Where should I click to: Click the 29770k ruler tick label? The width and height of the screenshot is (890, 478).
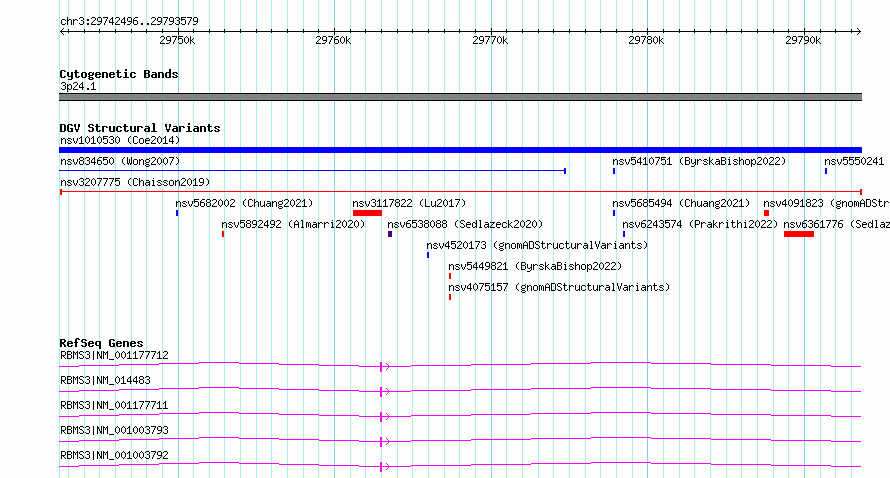[490, 40]
